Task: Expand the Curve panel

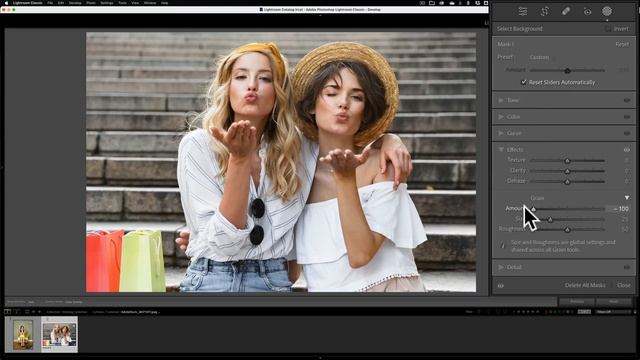Action: pyautogui.click(x=501, y=133)
